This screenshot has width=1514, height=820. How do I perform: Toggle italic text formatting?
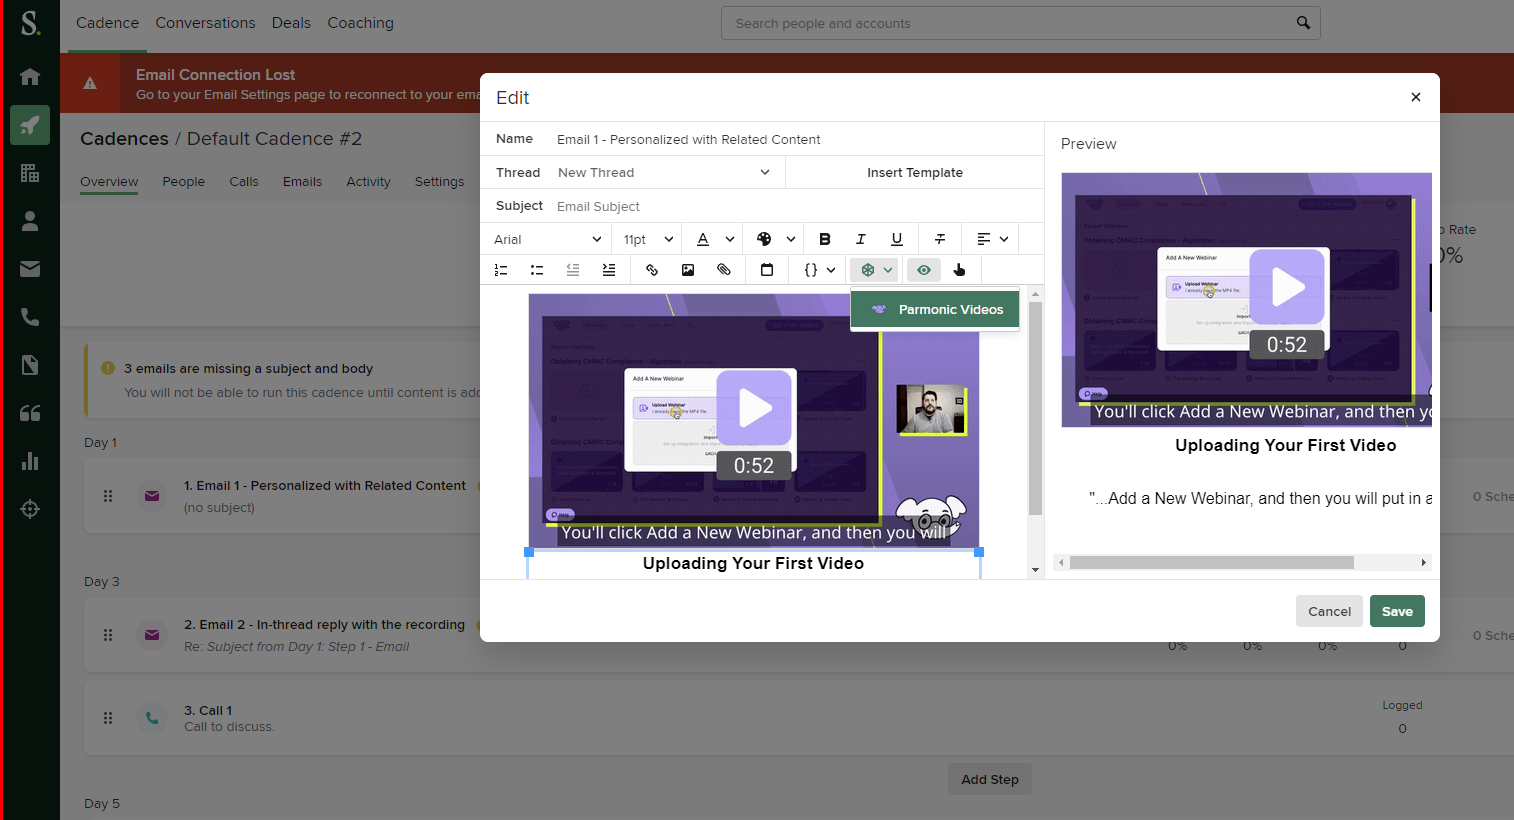(860, 239)
